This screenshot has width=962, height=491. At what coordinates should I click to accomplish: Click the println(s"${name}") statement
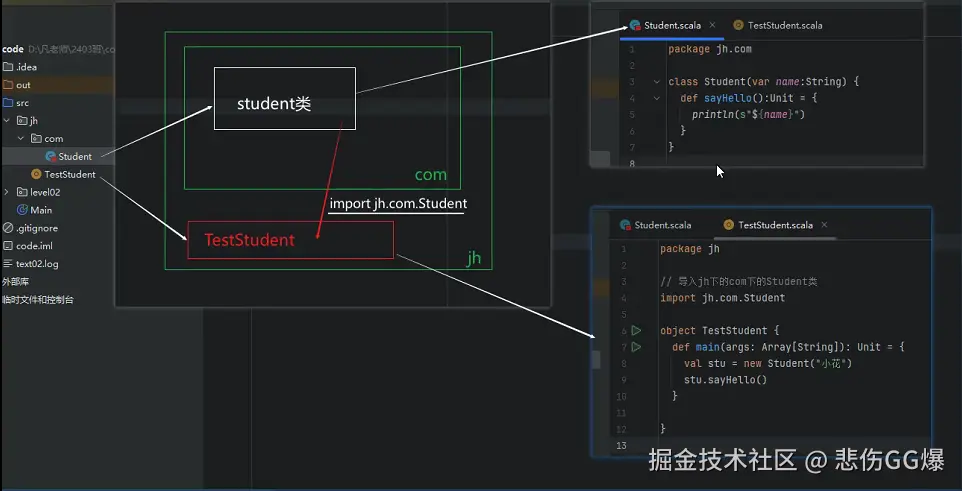[x=748, y=114]
